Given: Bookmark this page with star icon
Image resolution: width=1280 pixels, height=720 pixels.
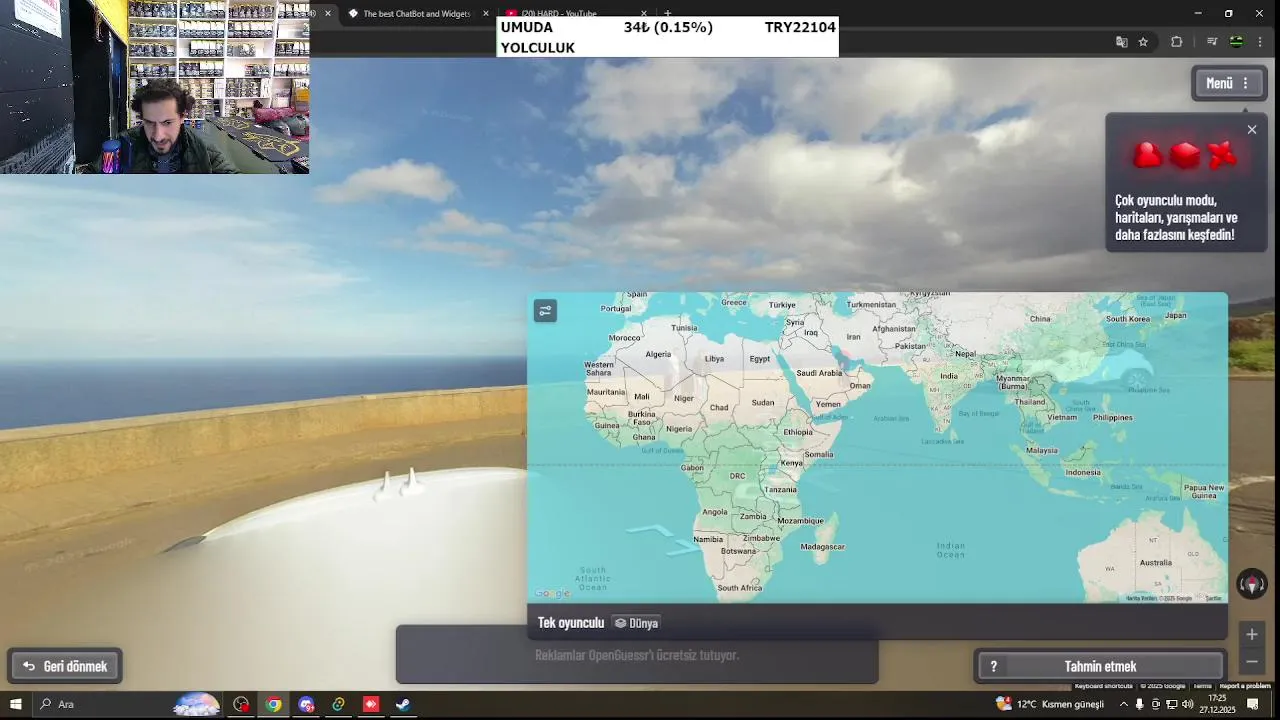Looking at the screenshot, I should 1143,42.
